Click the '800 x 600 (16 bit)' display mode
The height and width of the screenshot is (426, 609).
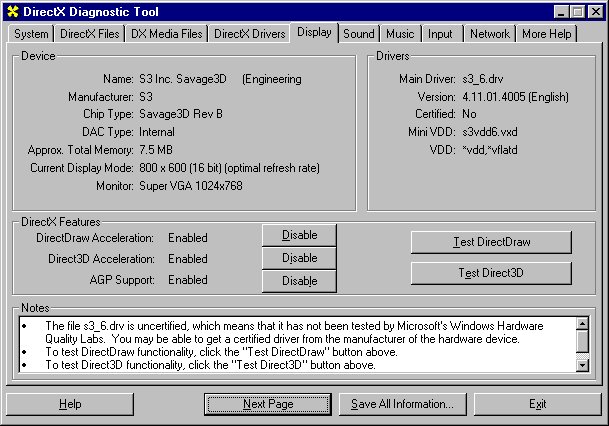(180, 168)
